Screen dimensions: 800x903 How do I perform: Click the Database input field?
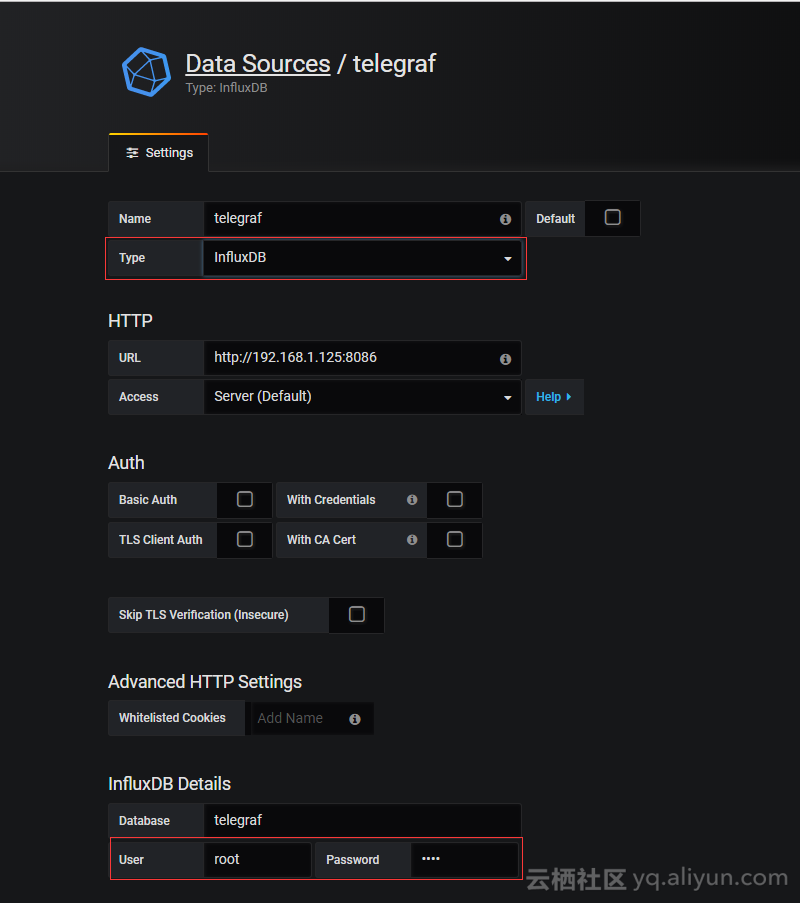(x=362, y=820)
